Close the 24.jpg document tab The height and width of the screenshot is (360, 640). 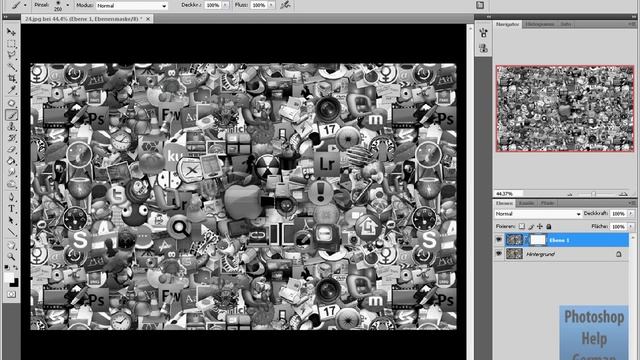[x=148, y=19]
